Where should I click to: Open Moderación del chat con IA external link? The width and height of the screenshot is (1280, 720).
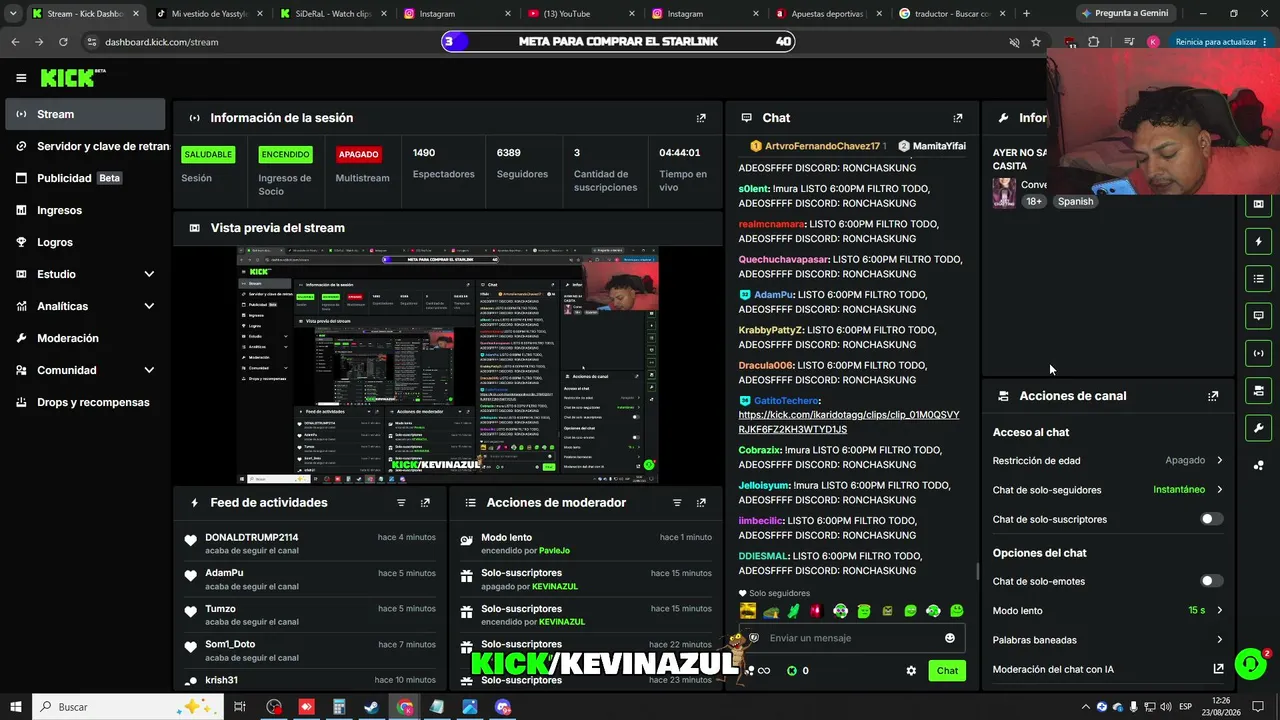[x=1218, y=669]
